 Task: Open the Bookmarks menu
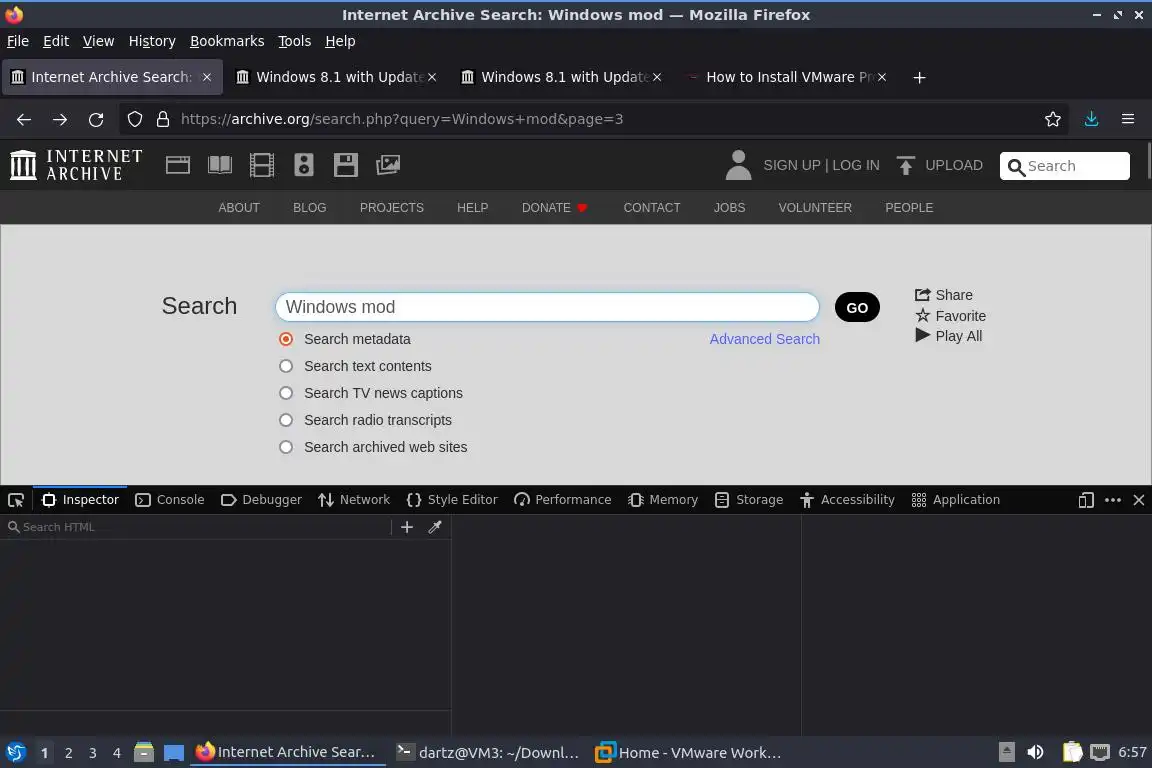pyautogui.click(x=227, y=41)
